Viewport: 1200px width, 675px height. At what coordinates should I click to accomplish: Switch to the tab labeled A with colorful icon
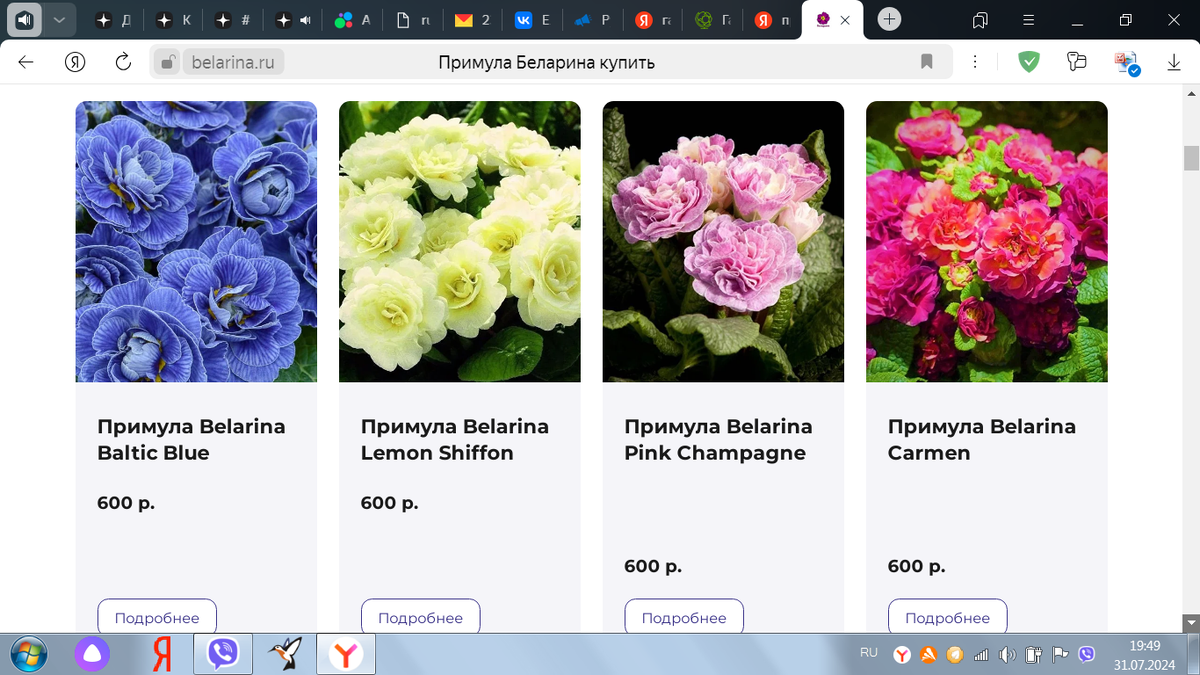(x=354, y=20)
